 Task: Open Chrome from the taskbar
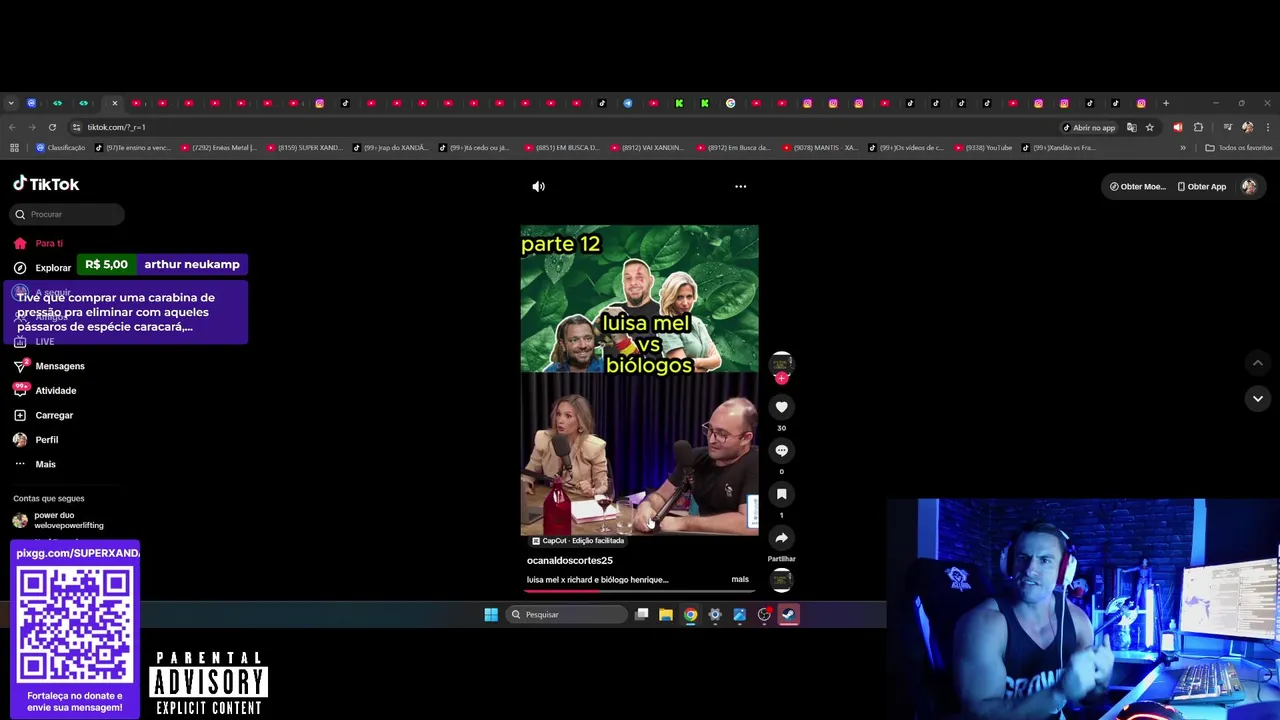coord(690,615)
